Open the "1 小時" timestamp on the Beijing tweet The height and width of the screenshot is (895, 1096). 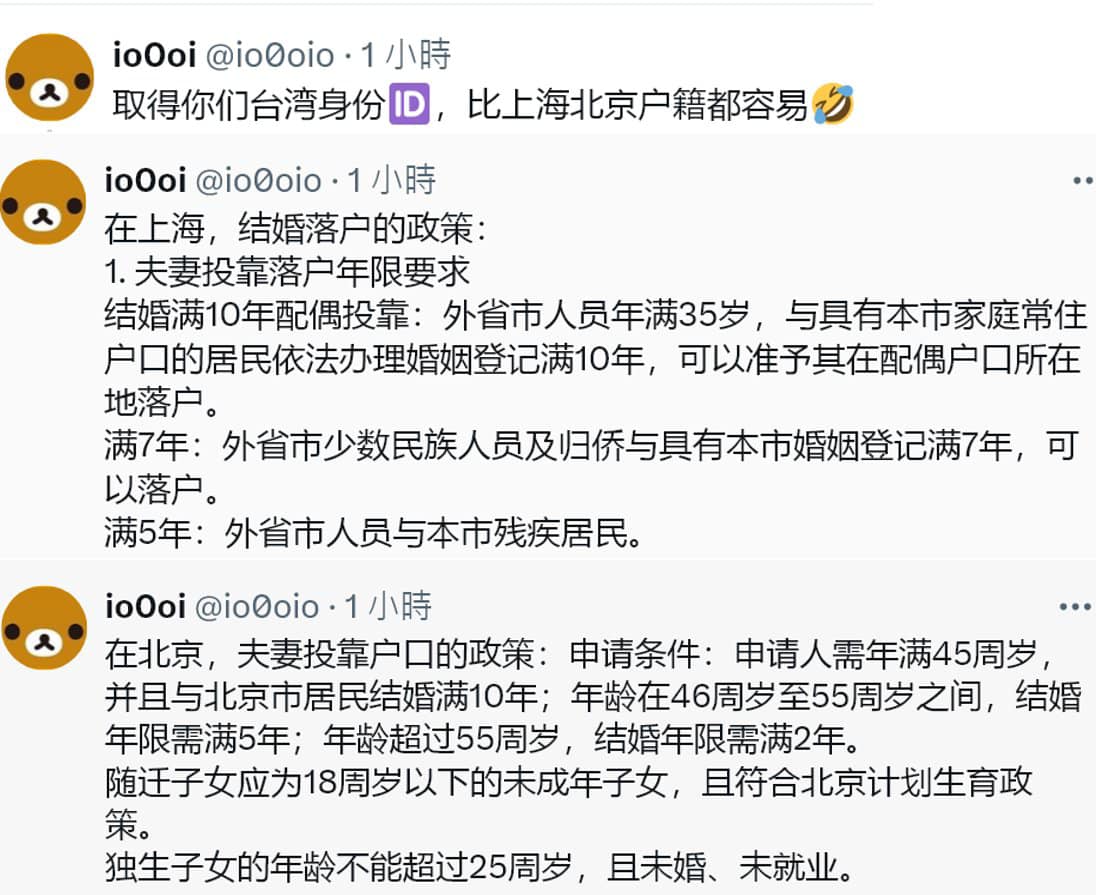(388, 607)
